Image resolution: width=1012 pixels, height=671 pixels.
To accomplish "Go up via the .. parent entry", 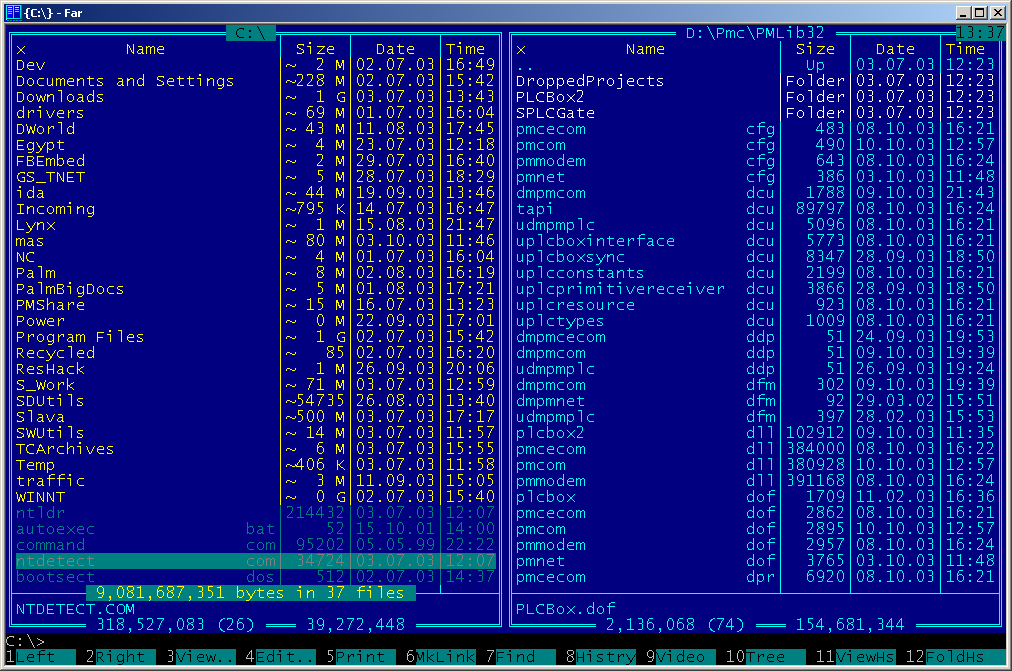I will coord(524,65).
